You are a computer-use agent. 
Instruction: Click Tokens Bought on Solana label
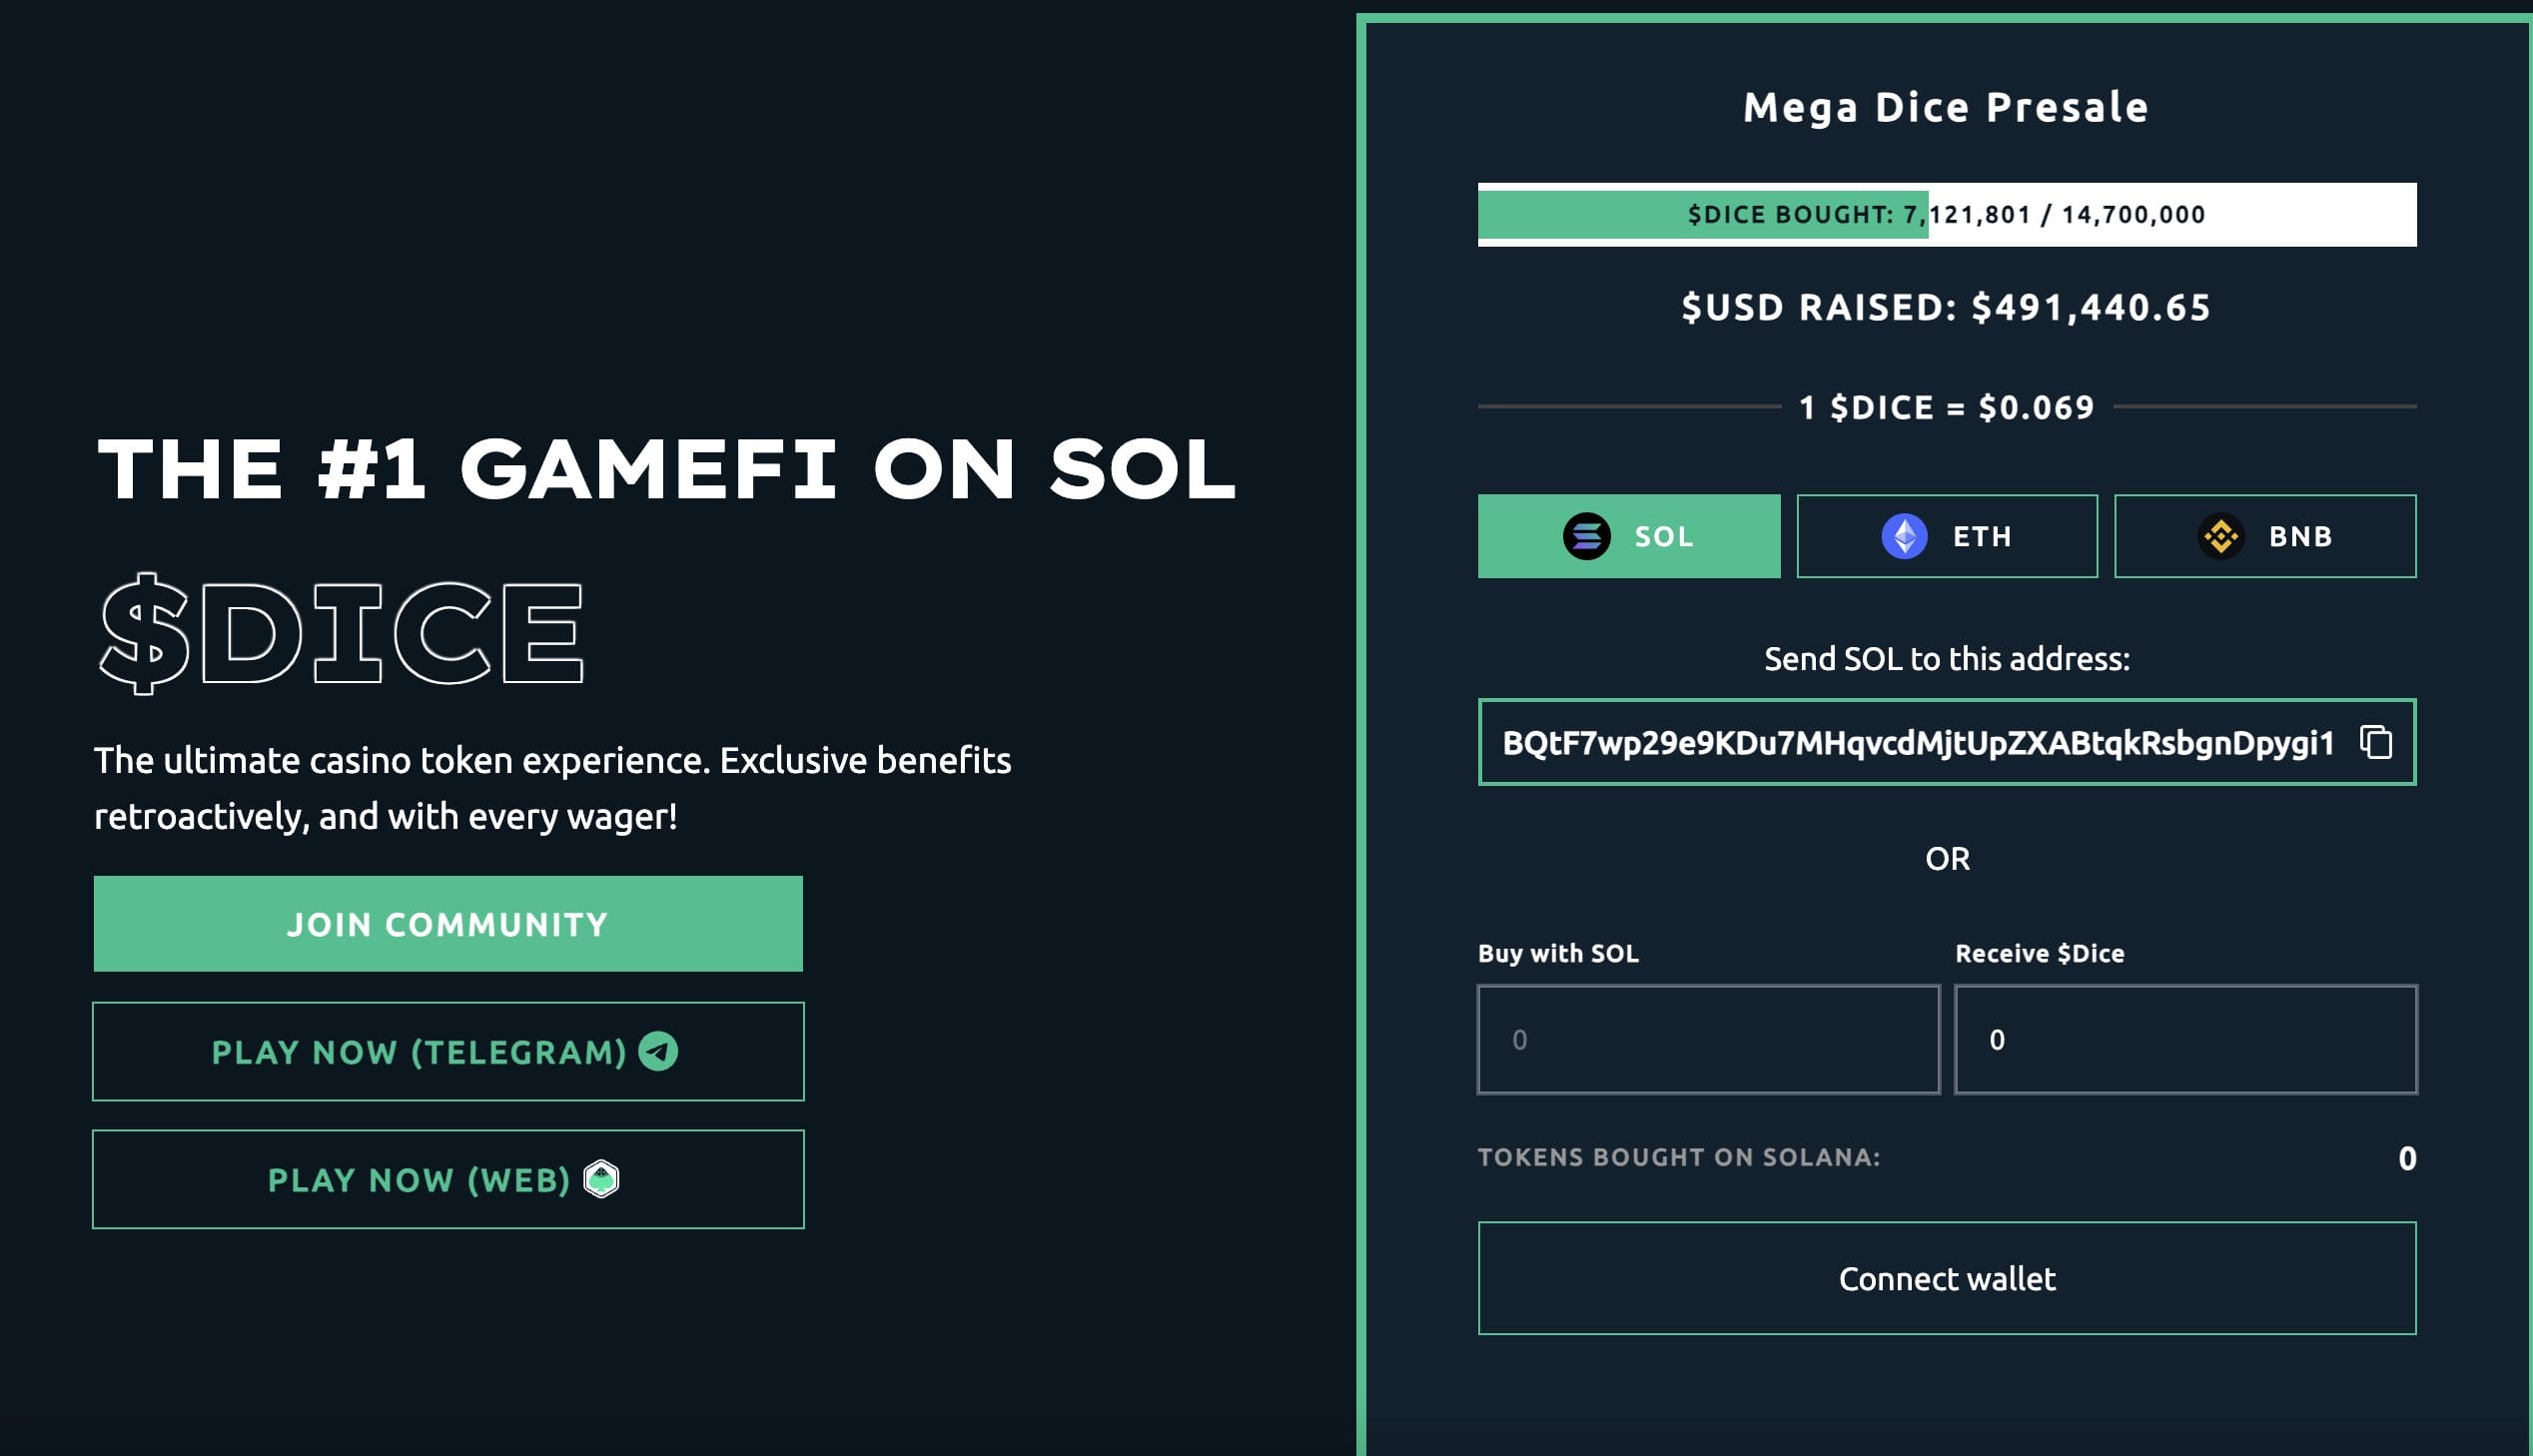point(1679,1157)
